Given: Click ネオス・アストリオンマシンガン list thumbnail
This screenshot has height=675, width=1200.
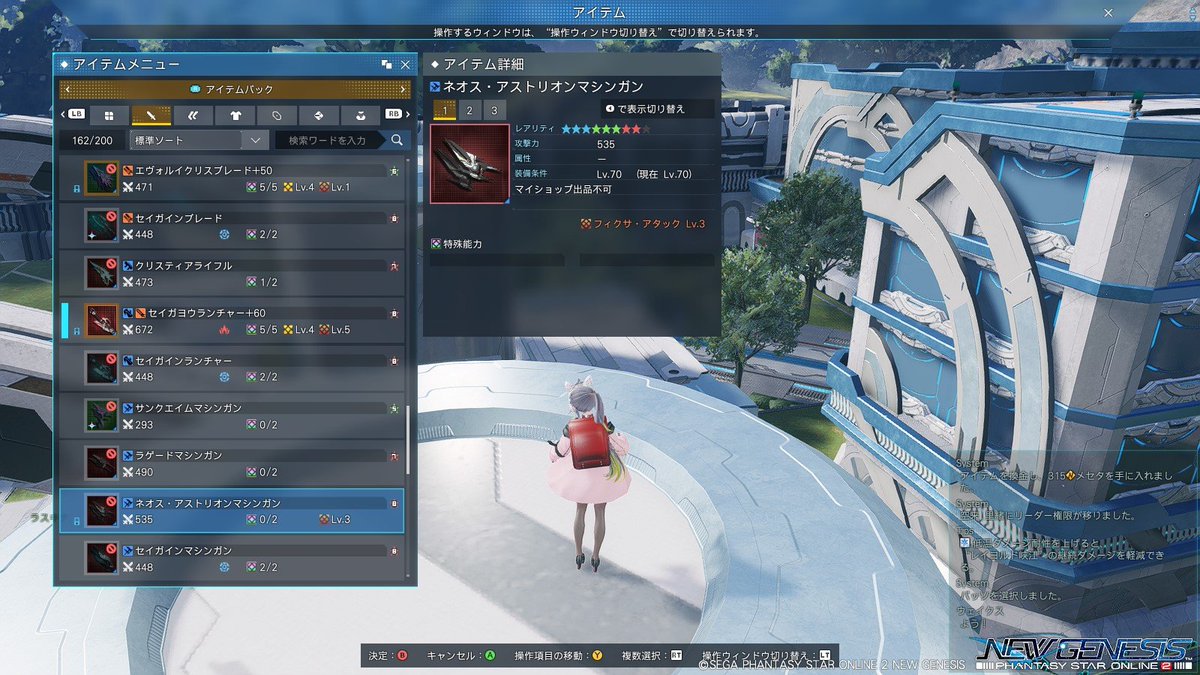Looking at the screenshot, I should tap(102, 510).
